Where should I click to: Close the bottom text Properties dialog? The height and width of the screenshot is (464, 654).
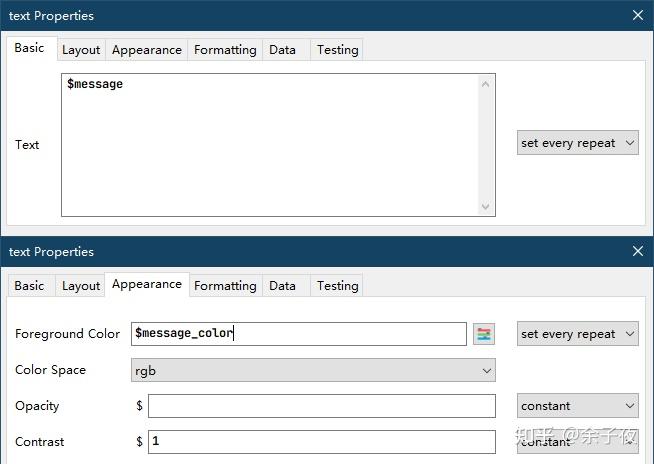pyautogui.click(x=638, y=251)
